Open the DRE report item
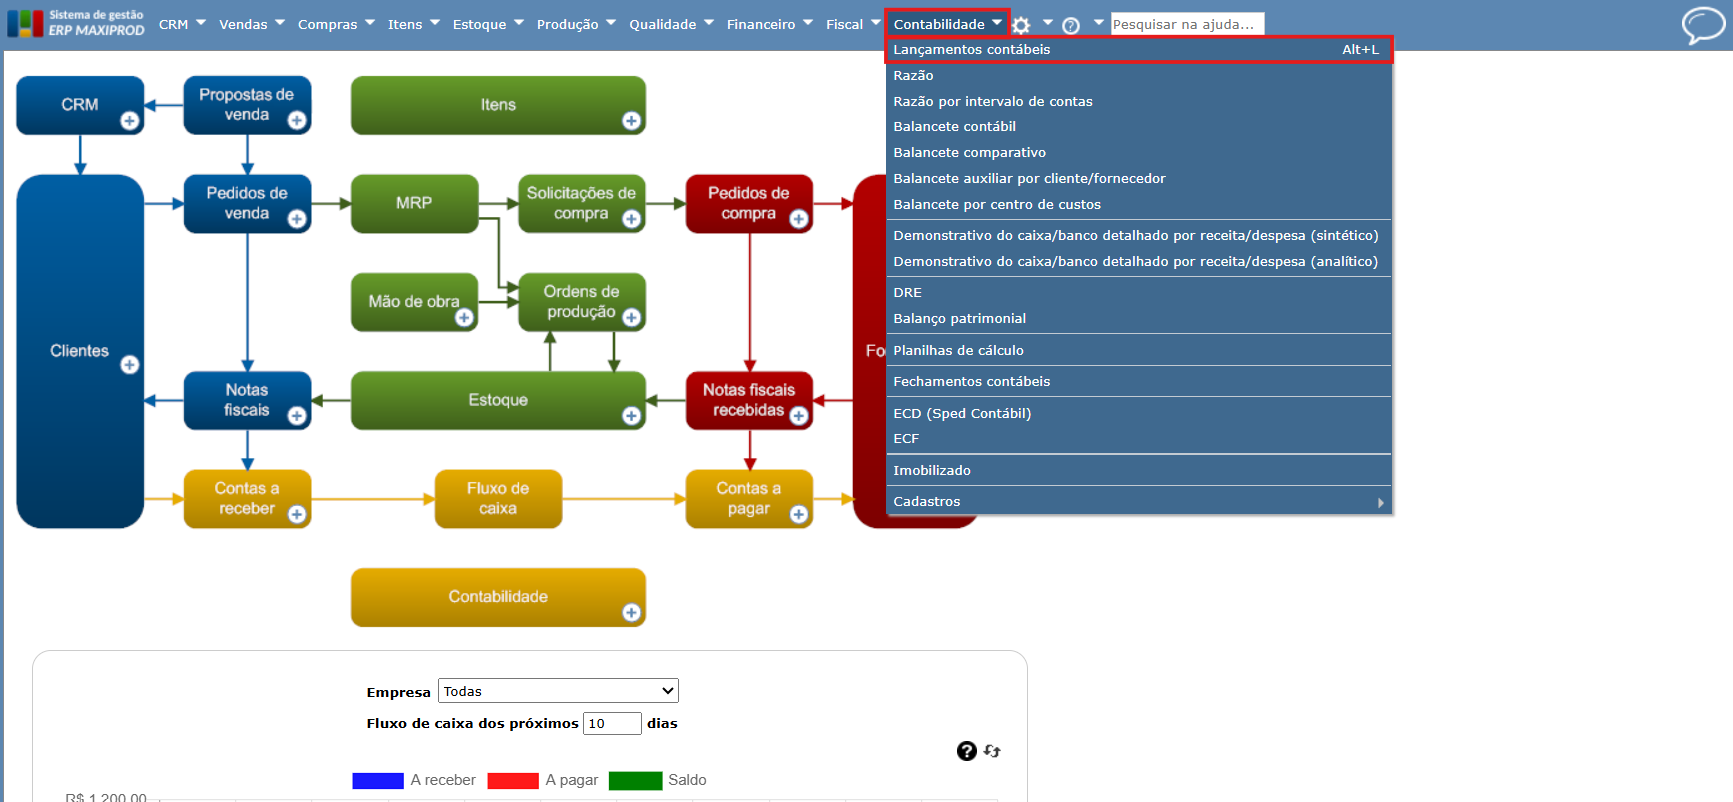Image resolution: width=1733 pixels, height=802 pixels. 1139,293
